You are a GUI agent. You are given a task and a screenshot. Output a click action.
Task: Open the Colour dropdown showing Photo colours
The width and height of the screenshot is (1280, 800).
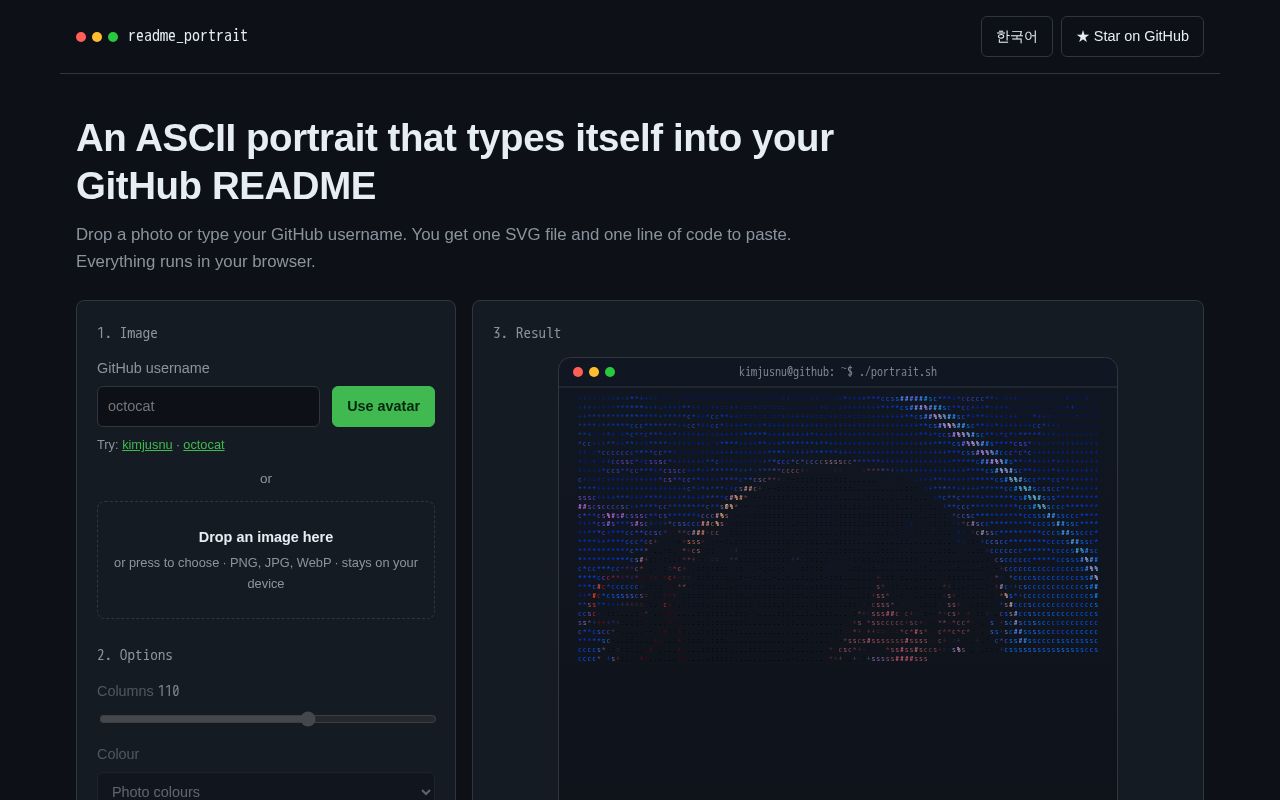266,791
